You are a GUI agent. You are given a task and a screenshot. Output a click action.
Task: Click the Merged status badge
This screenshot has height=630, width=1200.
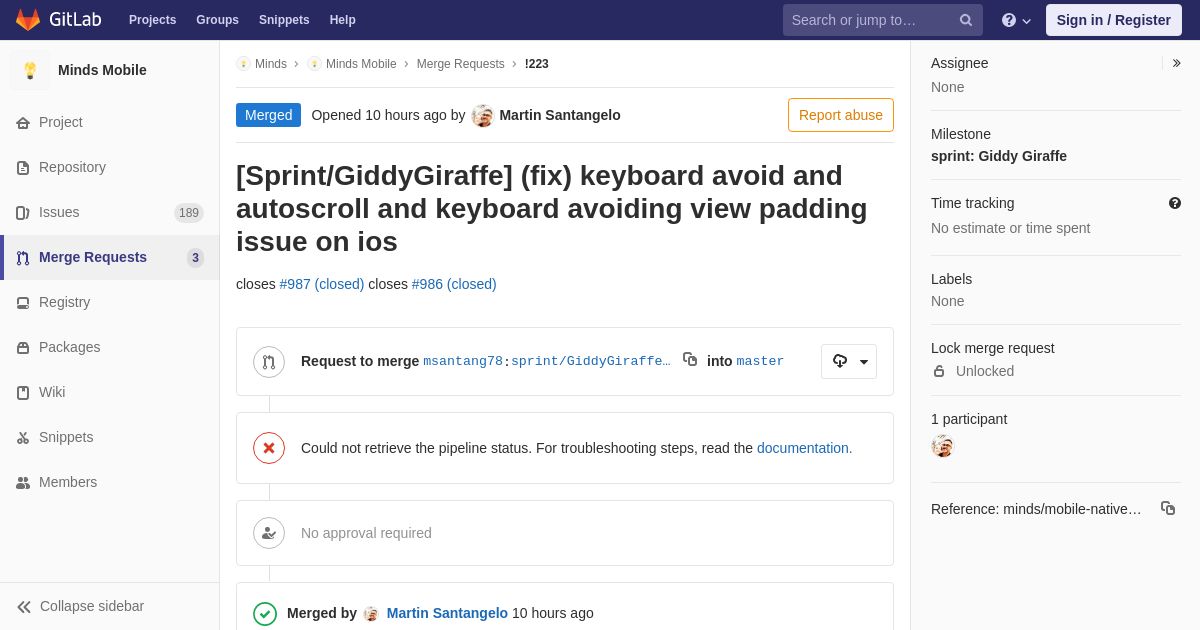(x=268, y=115)
